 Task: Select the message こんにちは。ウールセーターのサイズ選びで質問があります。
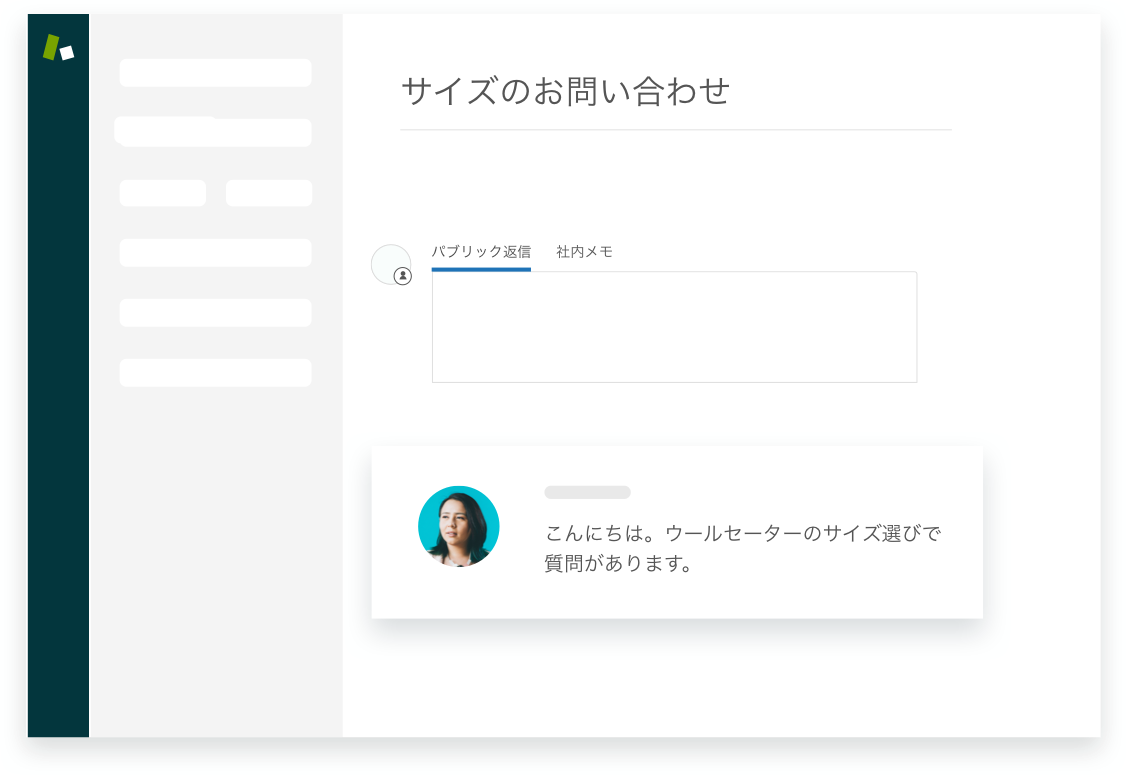point(743,548)
